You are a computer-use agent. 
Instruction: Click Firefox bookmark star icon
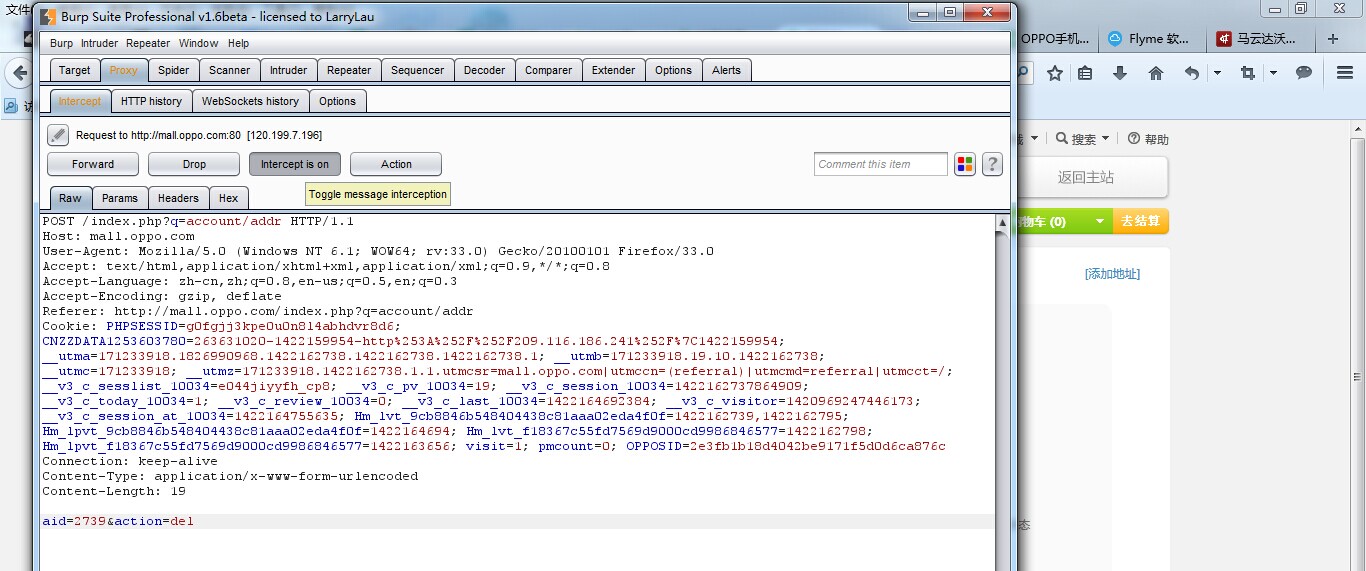tap(1054, 73)
